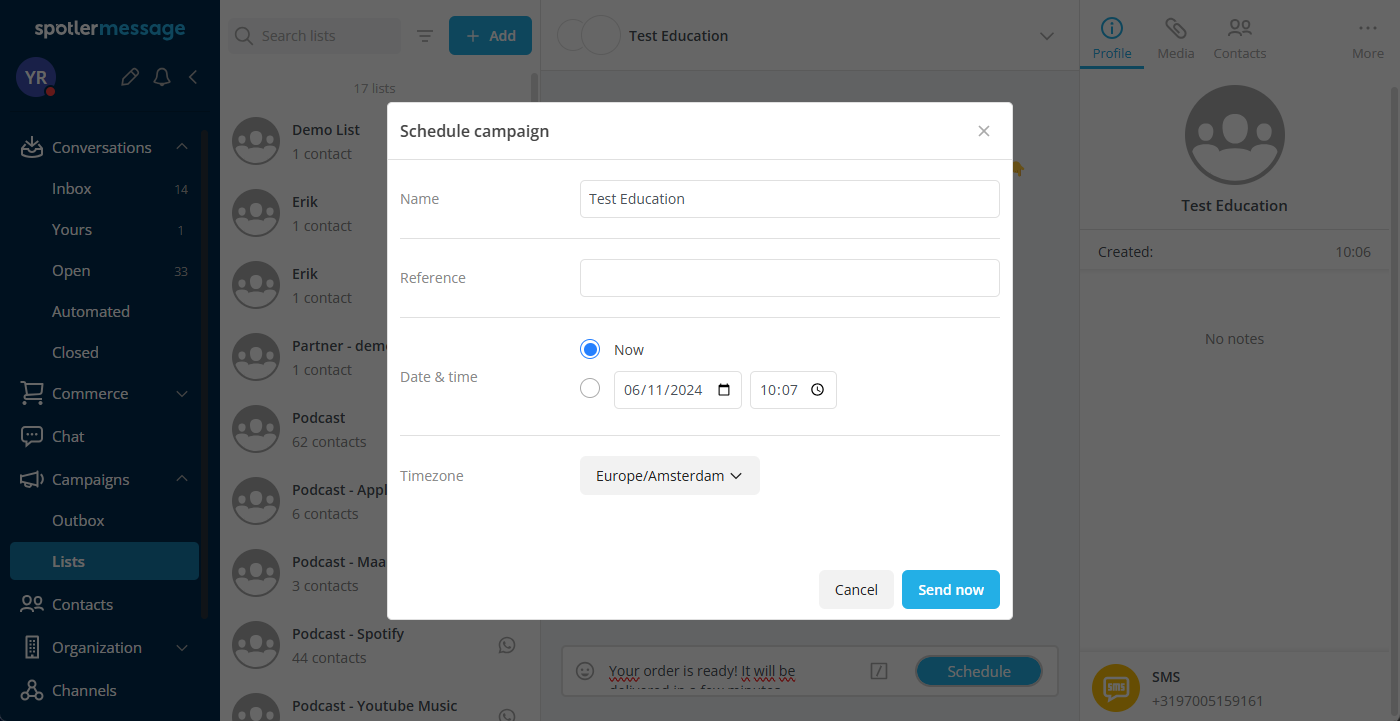Click the filter icon beside Search lists
This screenshot has width=1400, height=721.
click(x=425, y=36)
